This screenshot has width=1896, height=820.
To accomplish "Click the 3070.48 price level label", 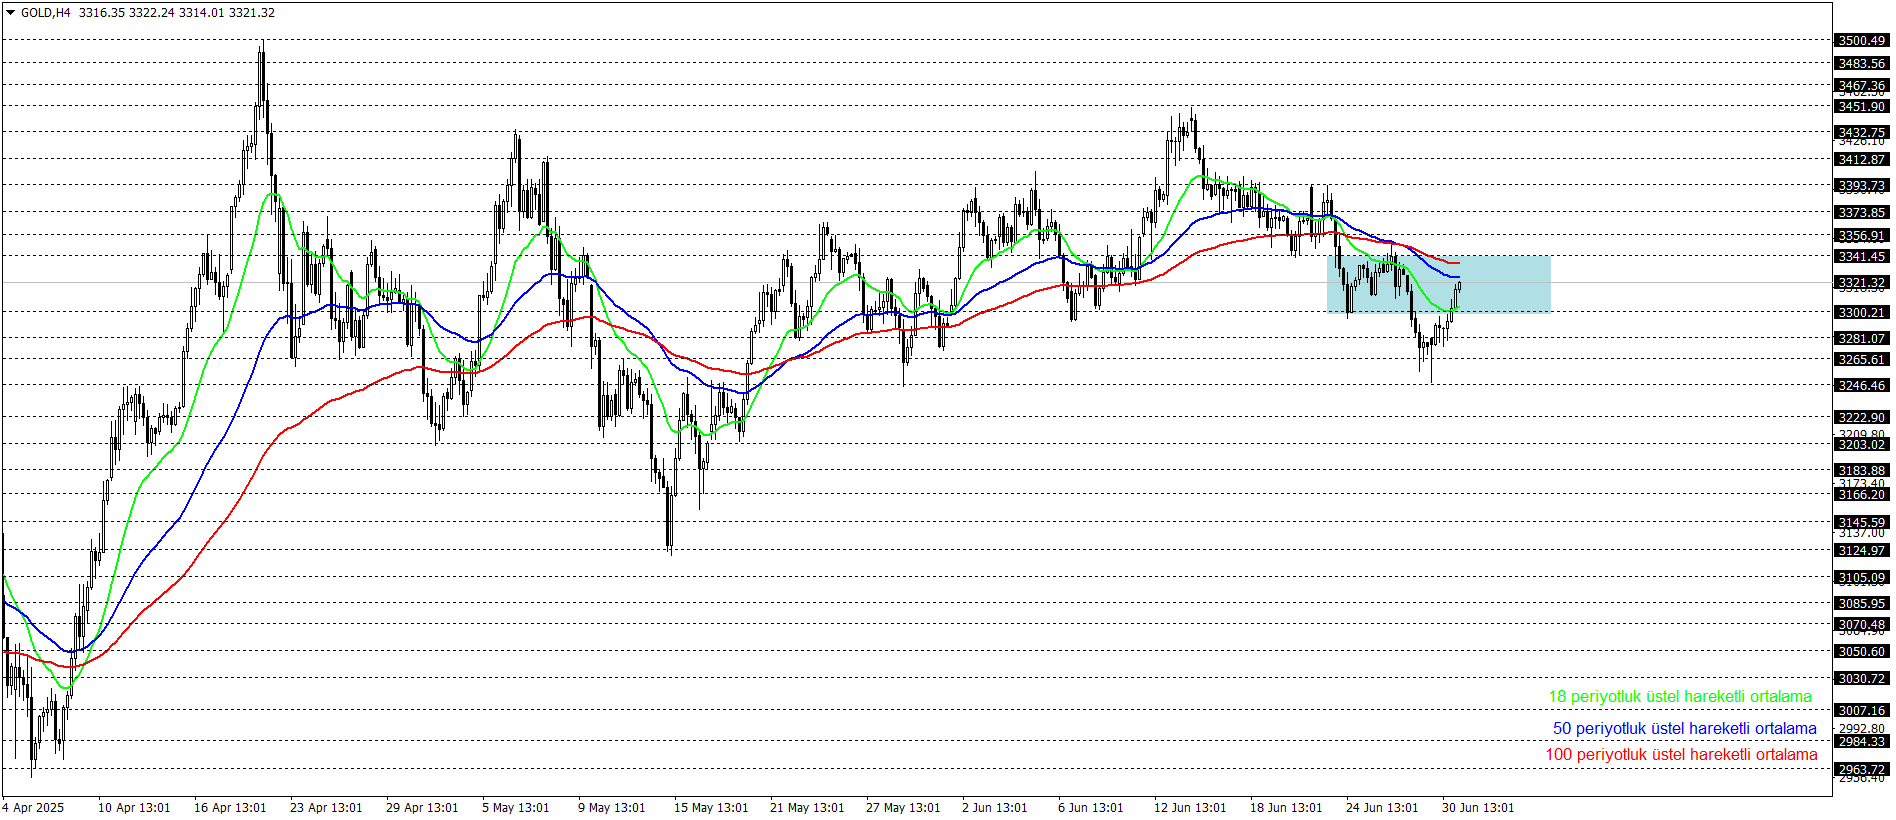I will (1862, 625).
